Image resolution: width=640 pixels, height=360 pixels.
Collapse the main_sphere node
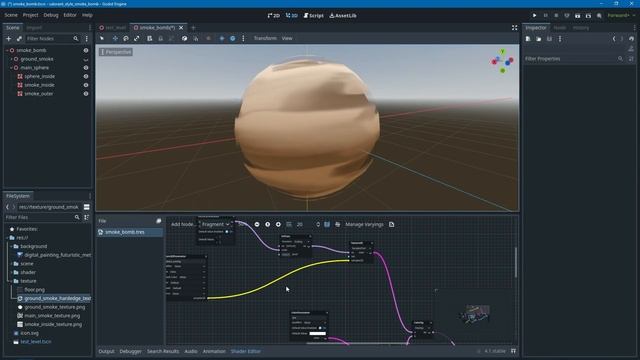[11, 68]
